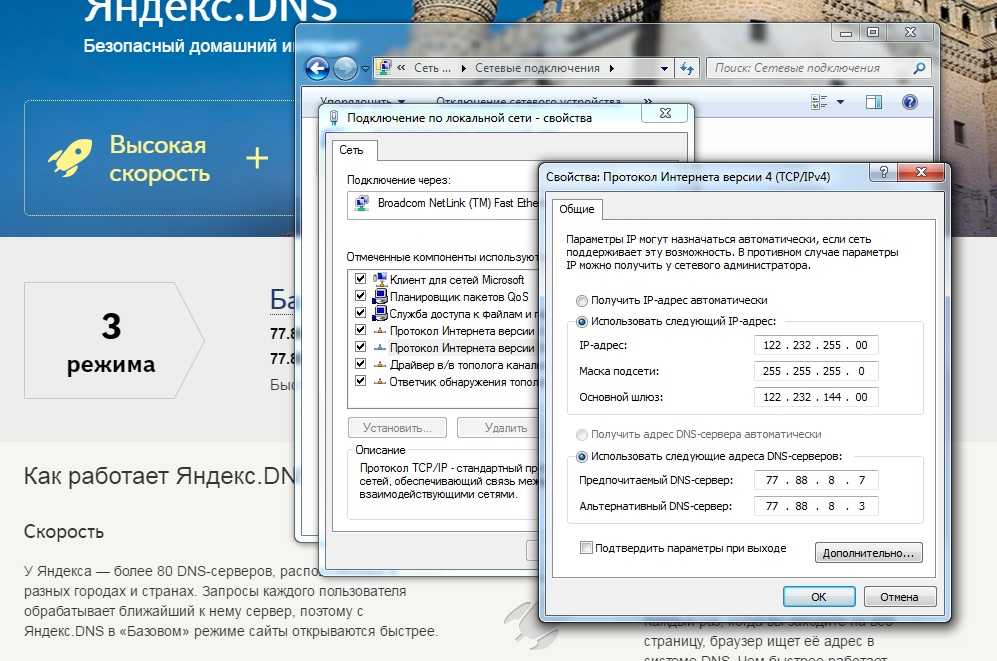Click the Как работает Яндекс.DNS heading
Image resolution: width=997 pixels, height=661 pixels.
(160, 476)
